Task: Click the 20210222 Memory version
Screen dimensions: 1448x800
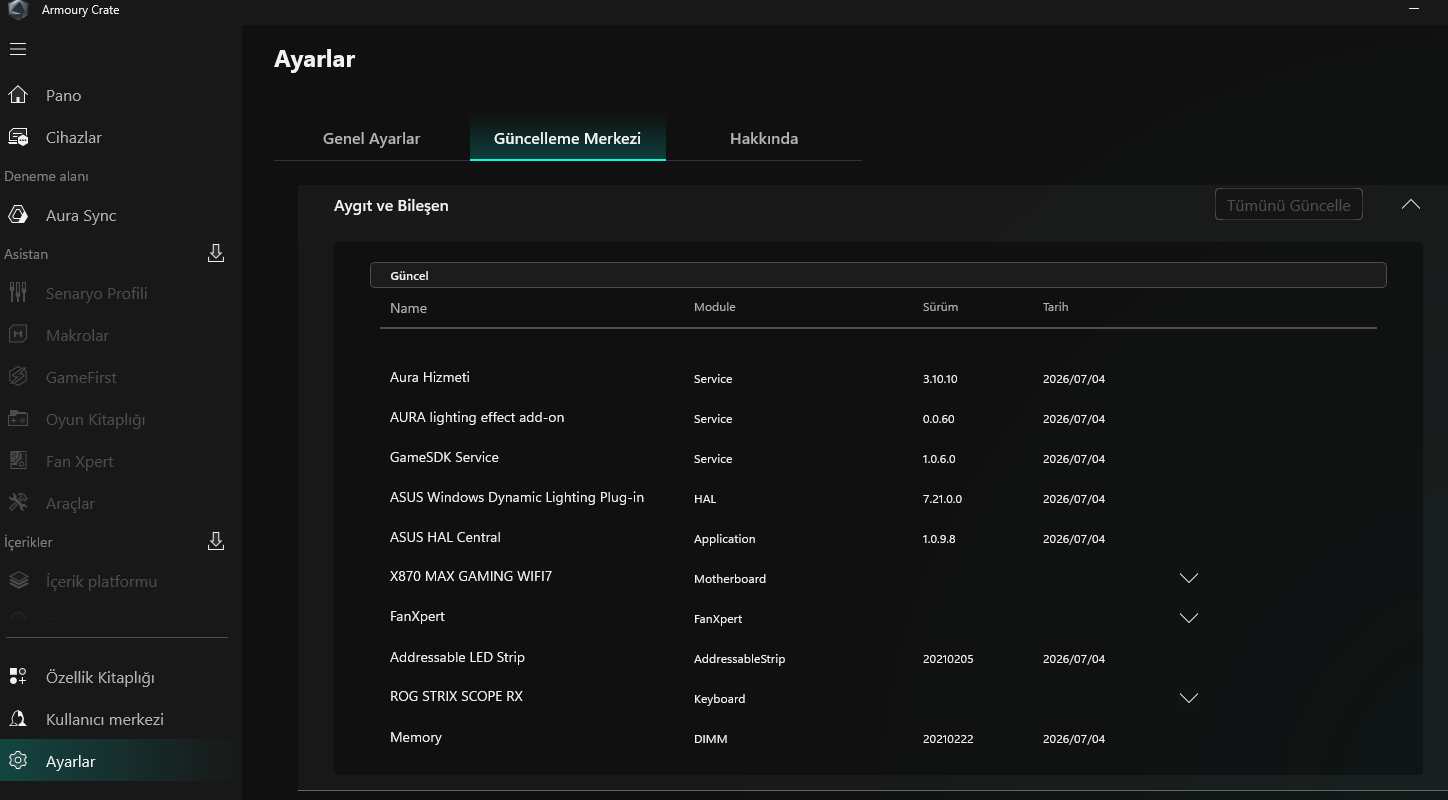Action: tap(948, 739)
